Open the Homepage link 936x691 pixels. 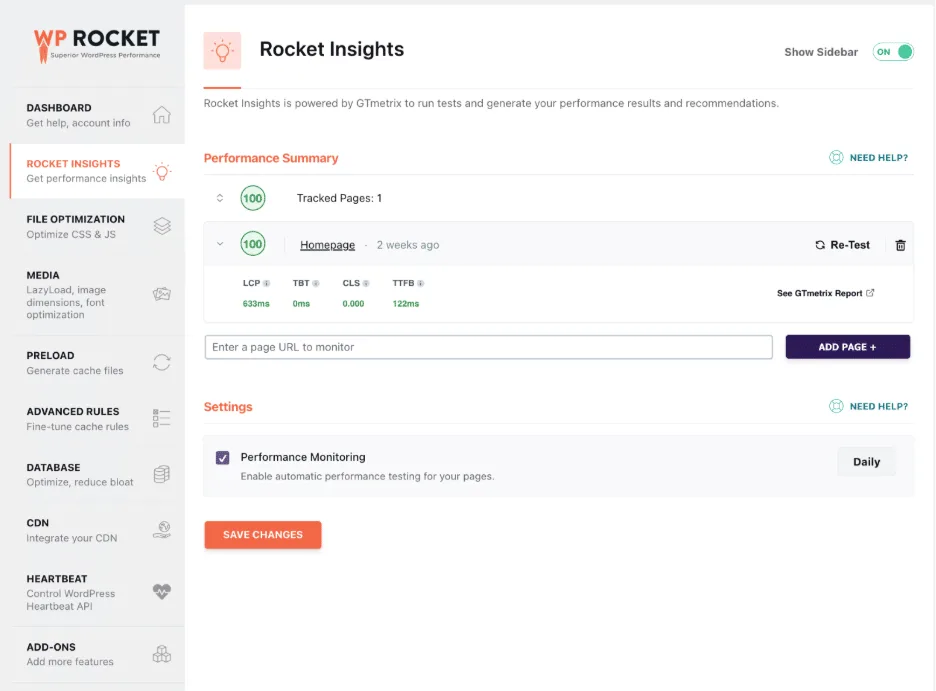327,245
